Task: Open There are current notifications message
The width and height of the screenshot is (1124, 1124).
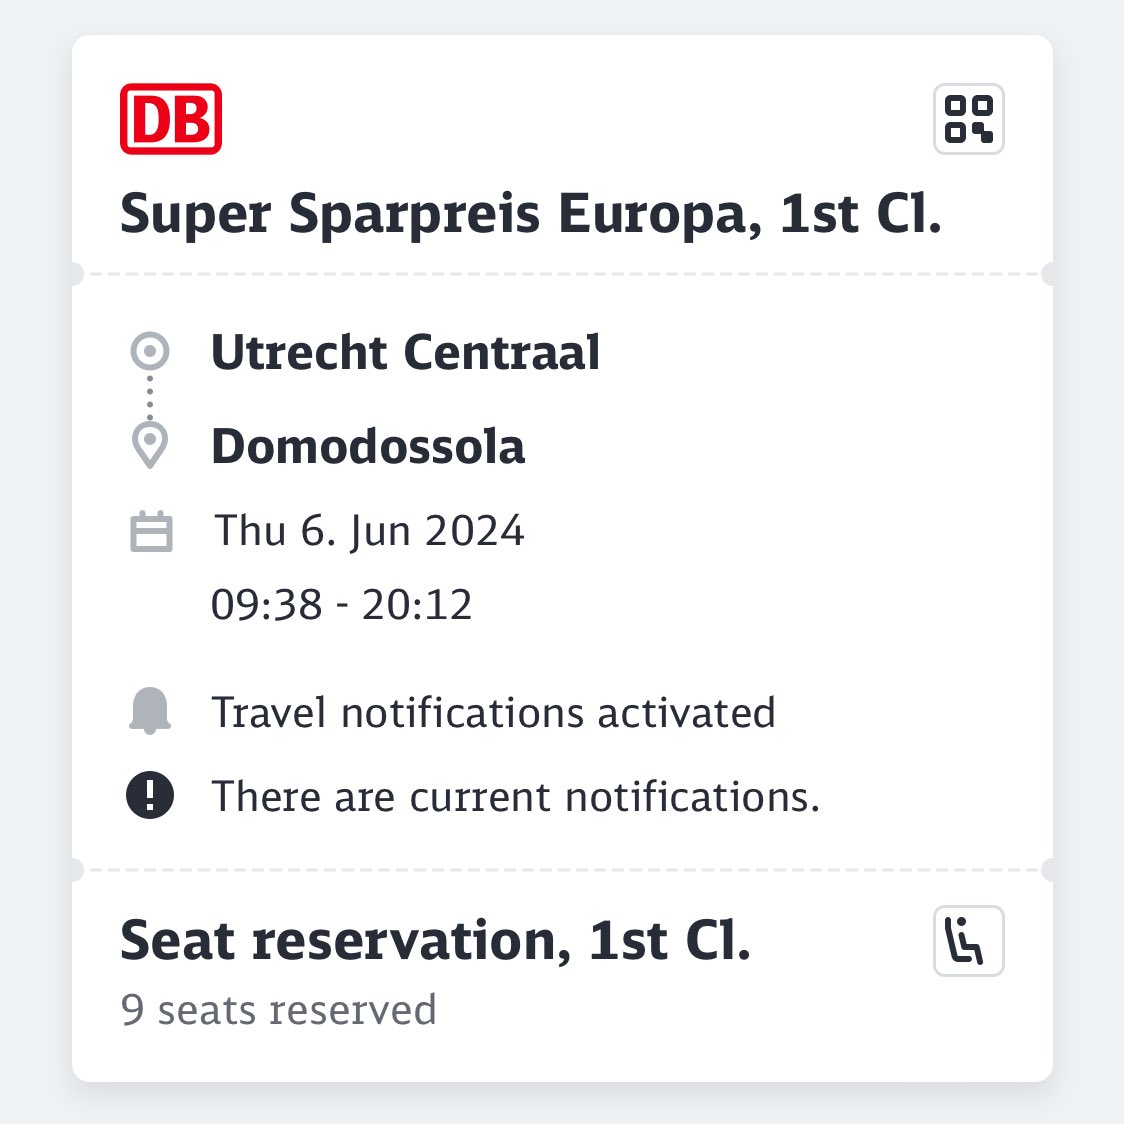Action: pos(515,796)
